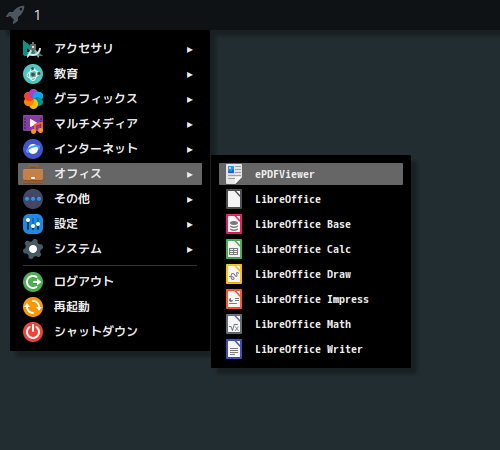Expand the 設定 submenu arrow

click(x=190, y=225)
